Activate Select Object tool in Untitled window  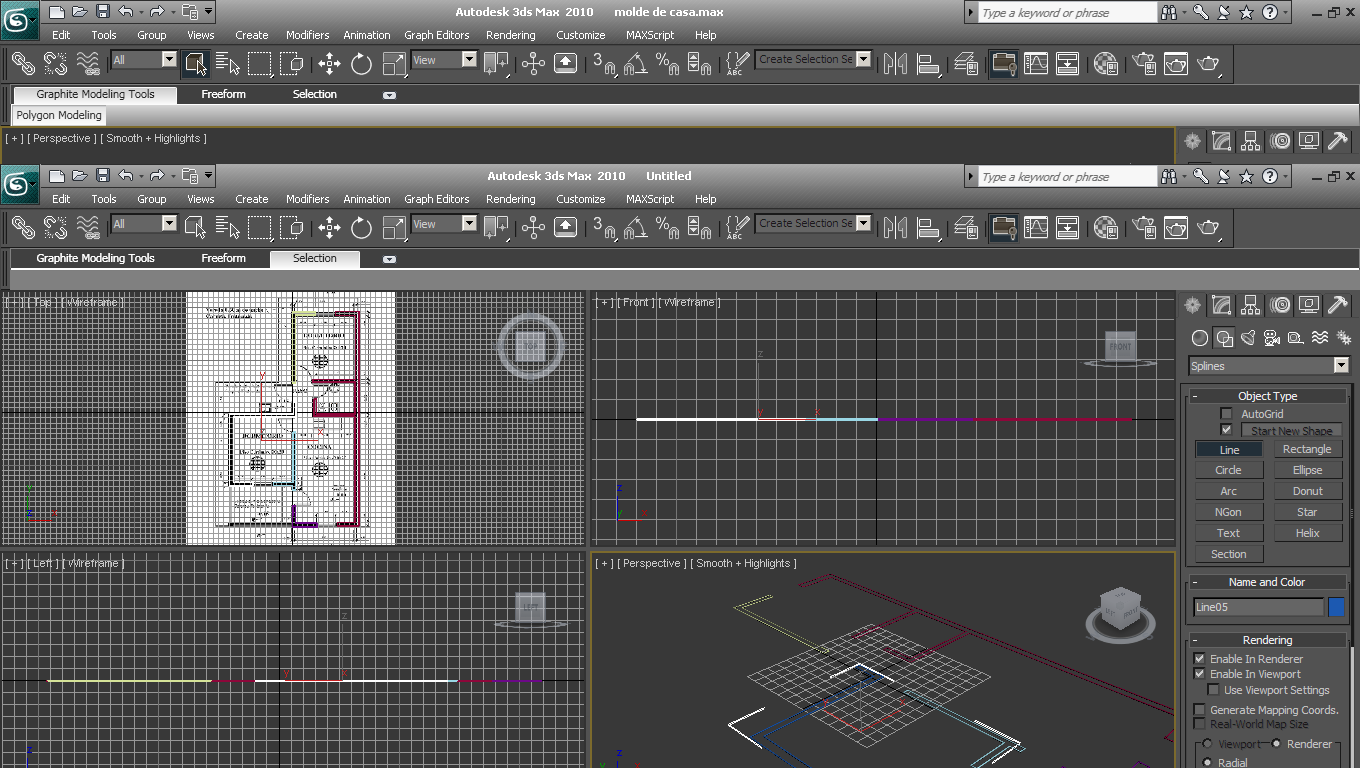[x=195, y=228]
